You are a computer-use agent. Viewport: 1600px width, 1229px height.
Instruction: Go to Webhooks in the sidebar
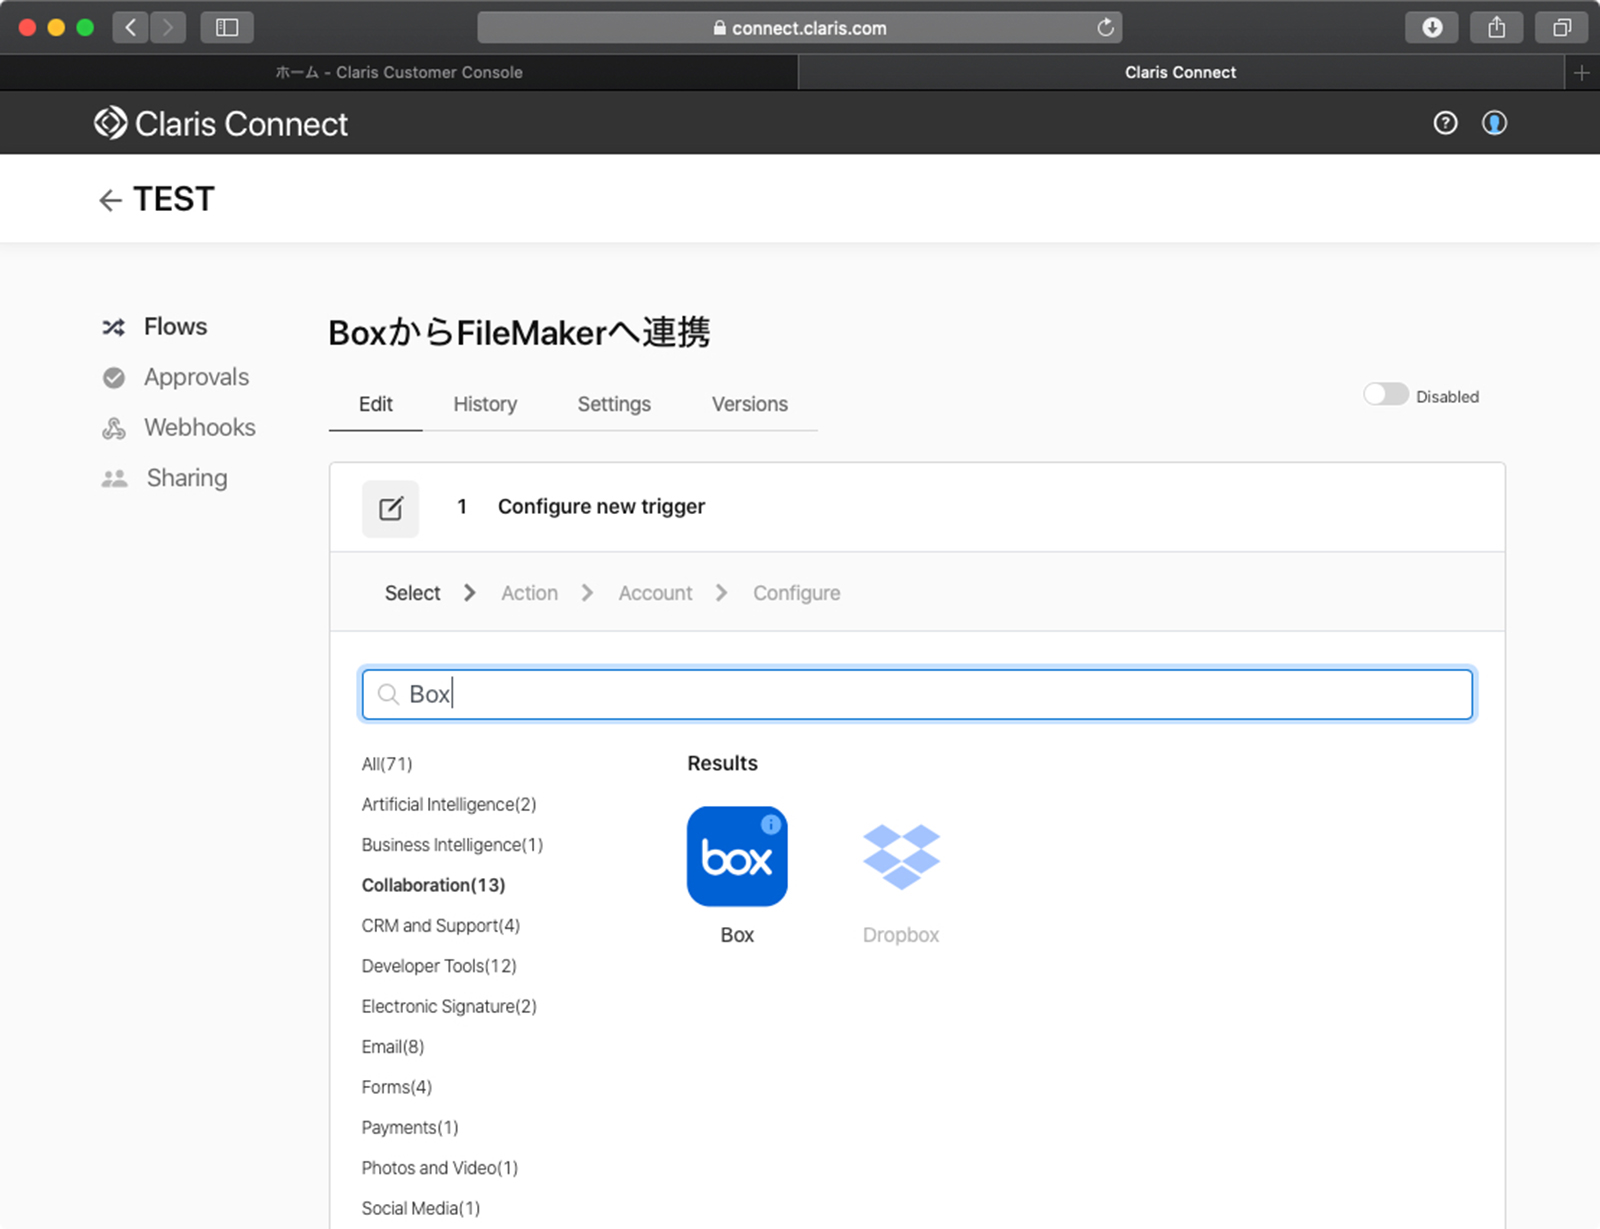199,428
